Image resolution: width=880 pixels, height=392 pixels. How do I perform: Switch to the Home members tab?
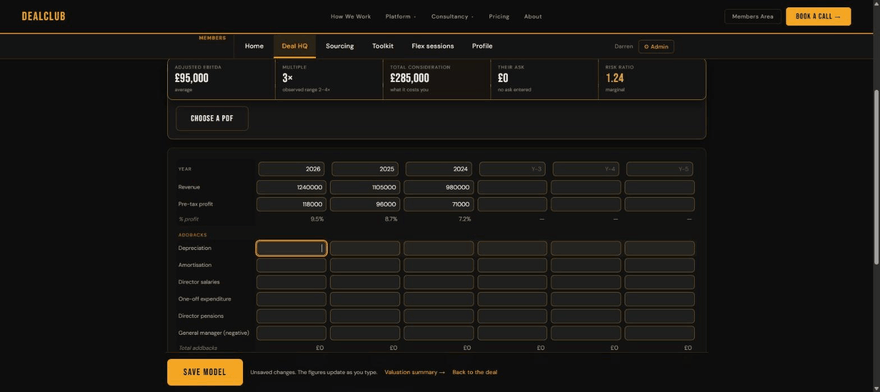(x=254, y=46)
